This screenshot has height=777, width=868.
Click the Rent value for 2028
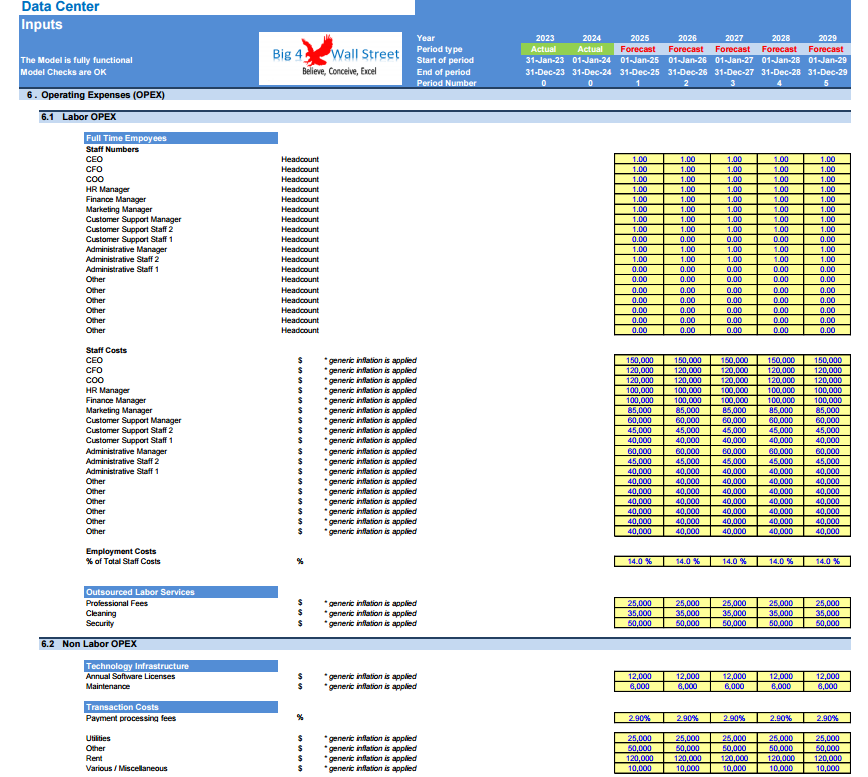click(780, 758)
